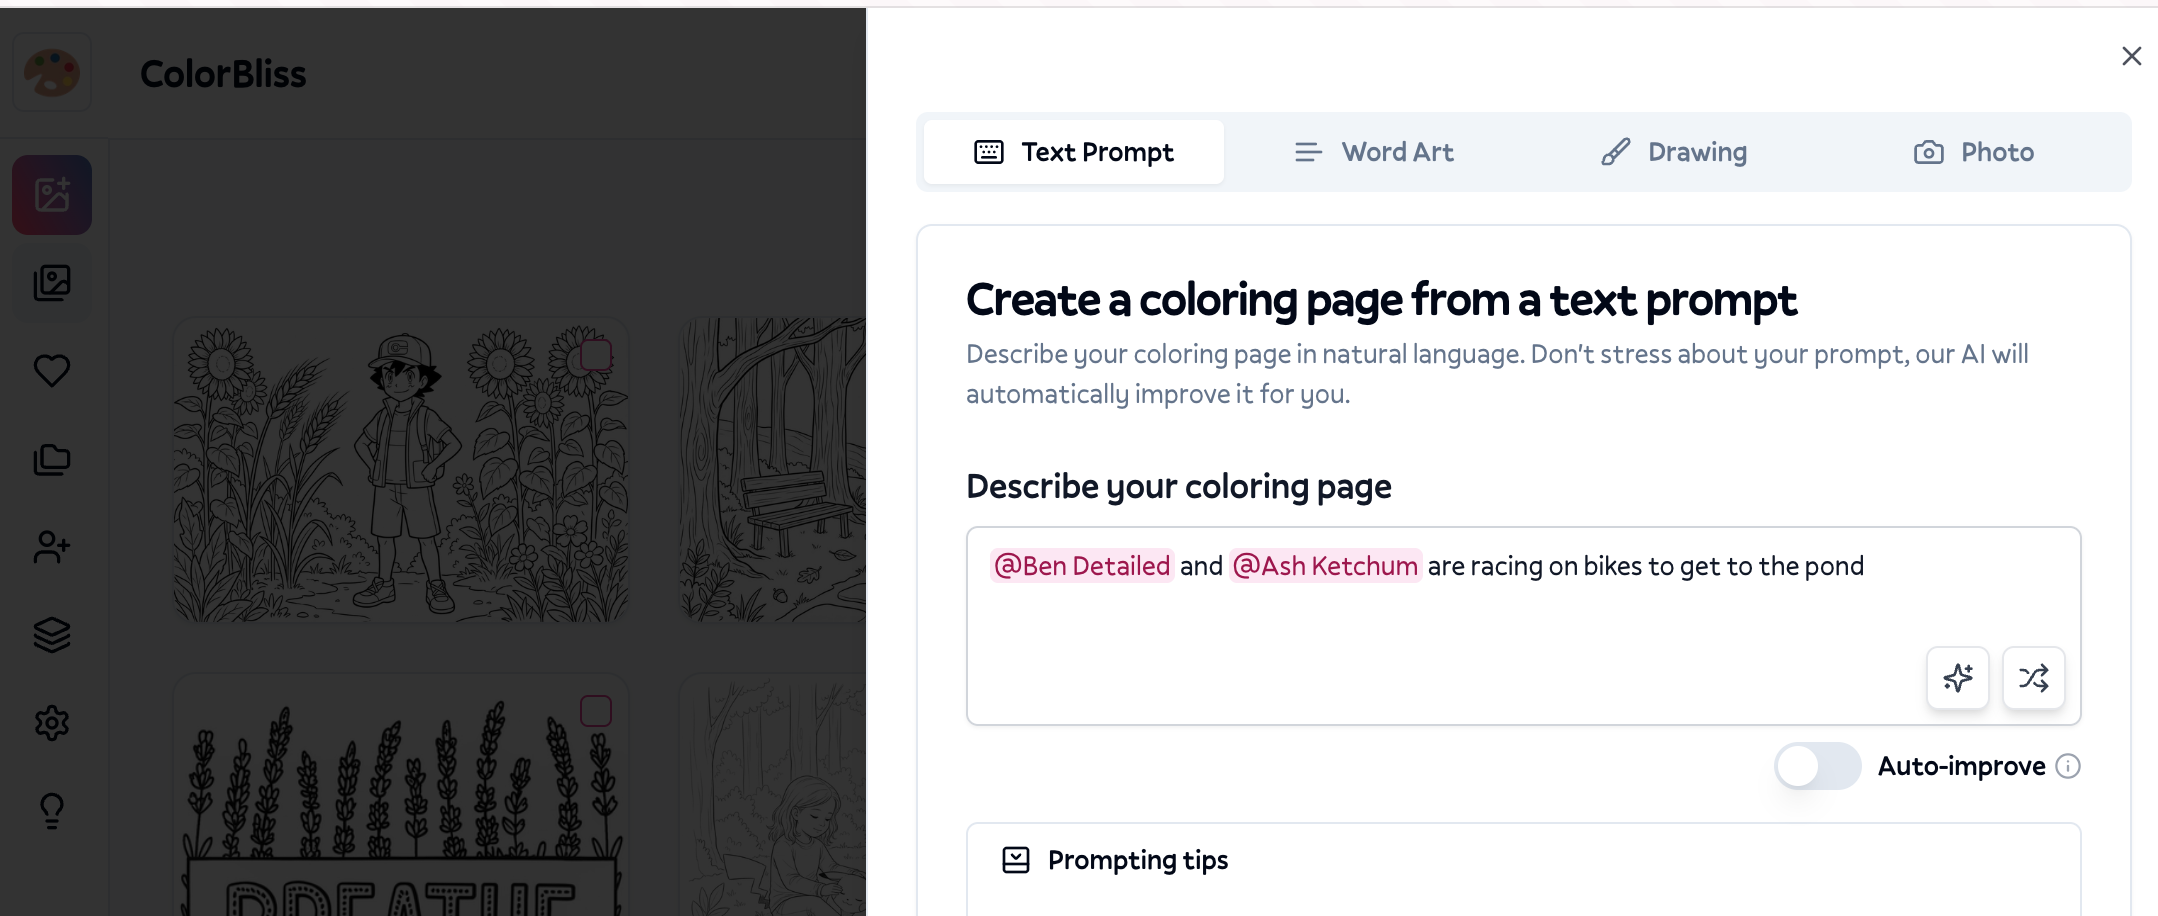Screen dimensions: 2158x916
Task: Click the lightbulb ideas icon
Action: [52, 811]
